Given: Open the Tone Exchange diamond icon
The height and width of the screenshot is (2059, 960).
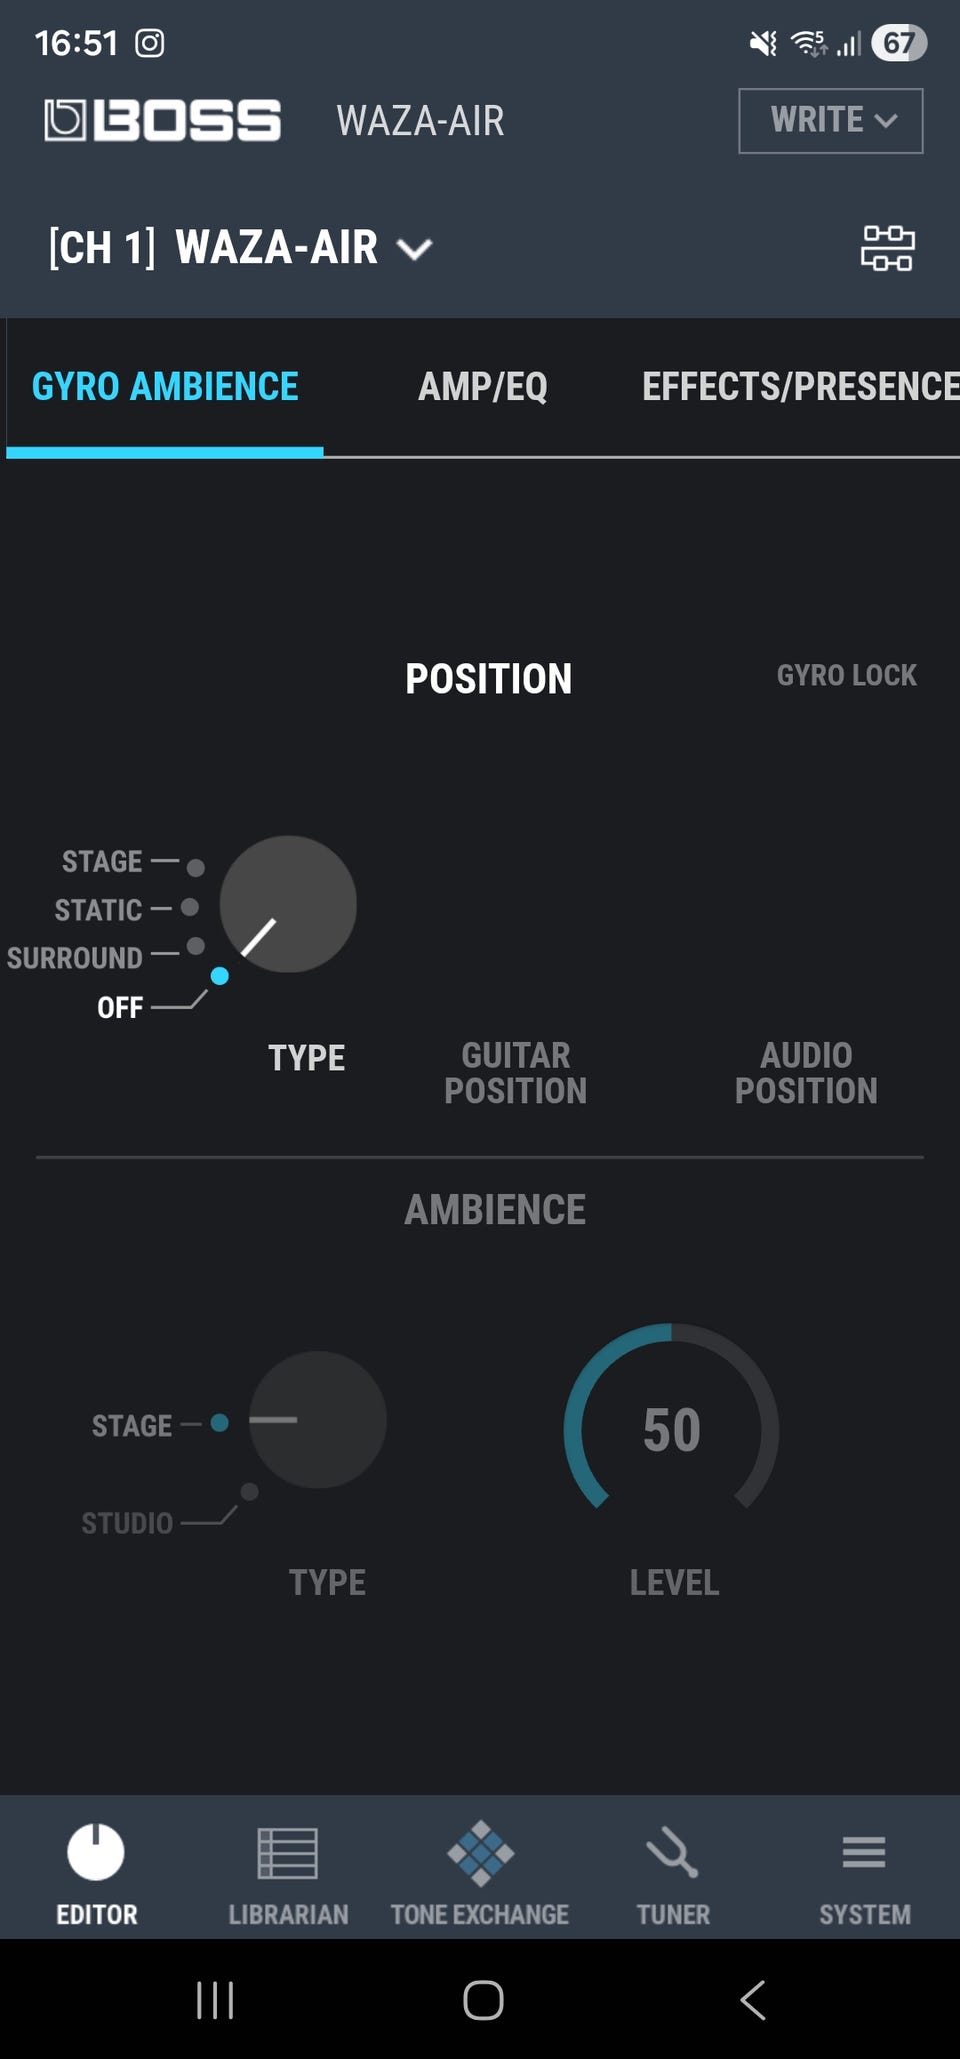Looking at the screenshot, I should [480, 1852].
